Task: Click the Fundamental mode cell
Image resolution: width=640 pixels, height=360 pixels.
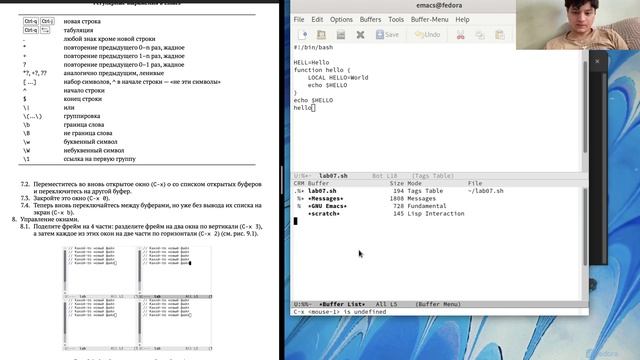Action: (427, 206)
